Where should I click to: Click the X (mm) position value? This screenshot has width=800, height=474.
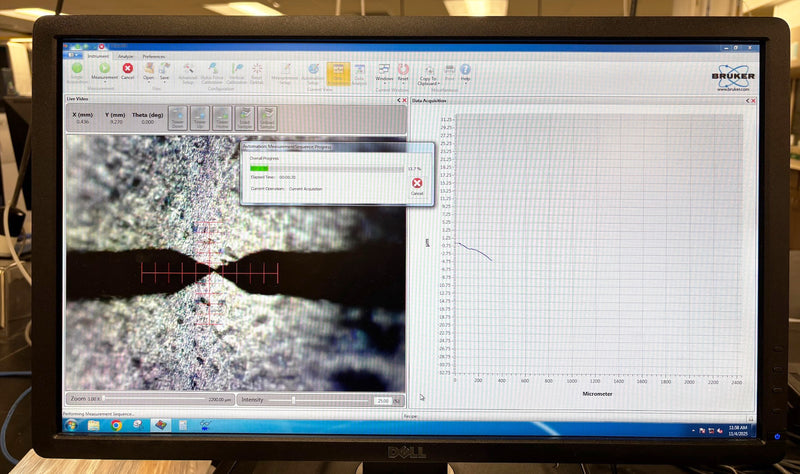(83, 122)
